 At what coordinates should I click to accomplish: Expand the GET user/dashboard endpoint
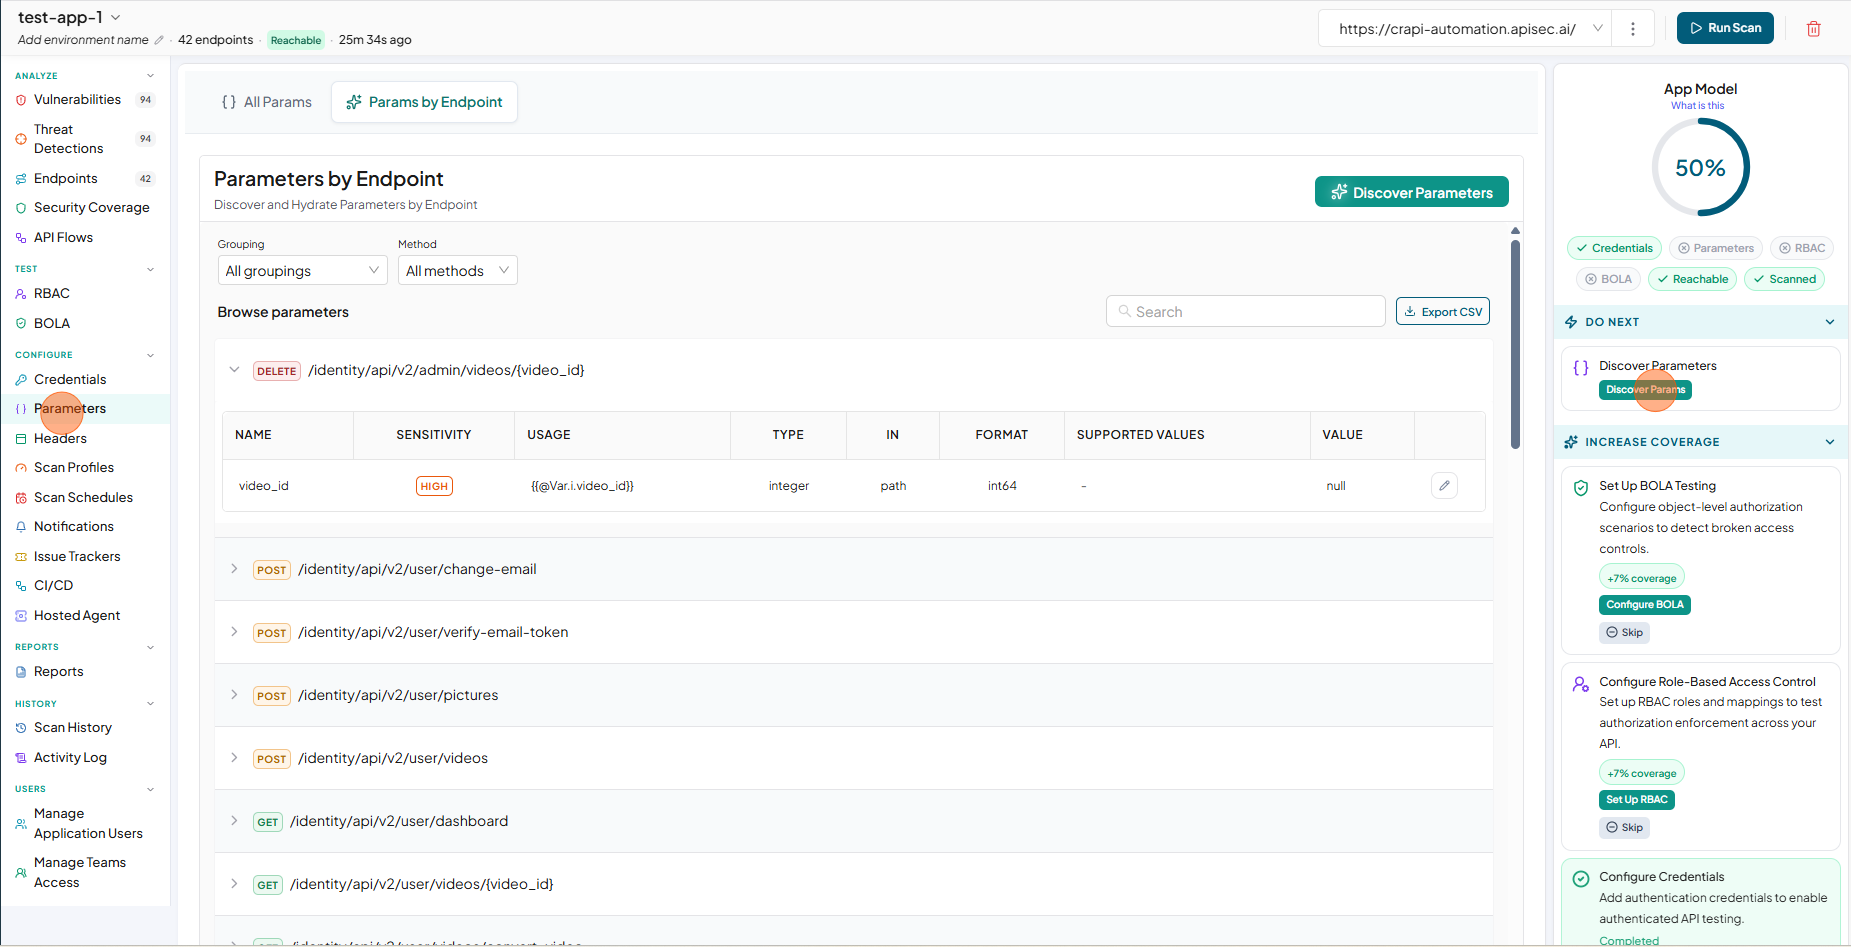(x=234, y=821)
